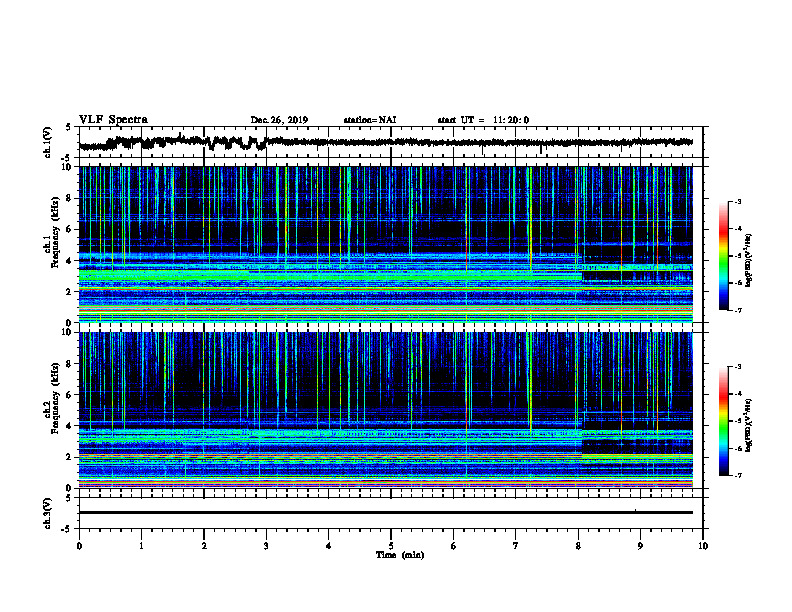Image resolution: width=792 pixels, height=612 pixels.
Task: Click the ch.1 colorbar "-3" tick label
Action: coord(737,201)
